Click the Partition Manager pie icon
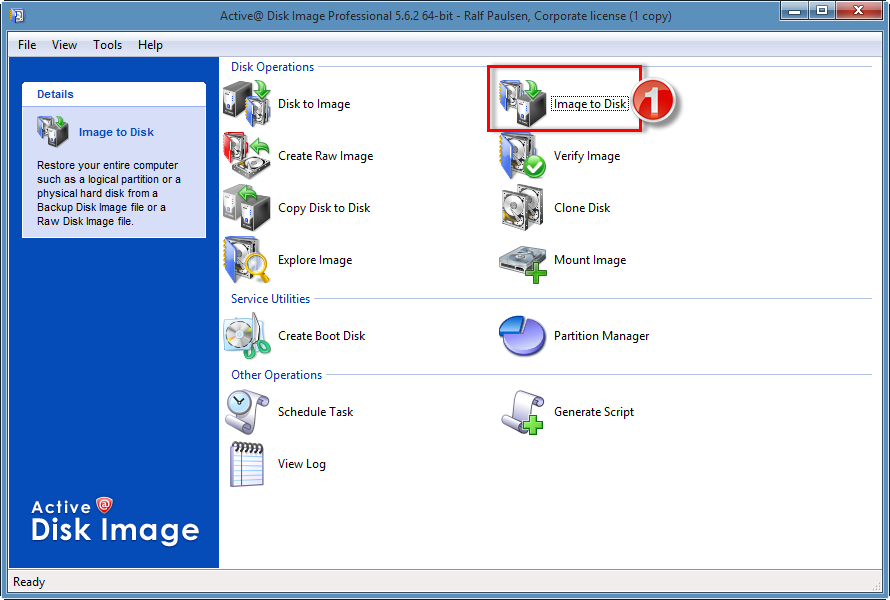 (522, 335)
